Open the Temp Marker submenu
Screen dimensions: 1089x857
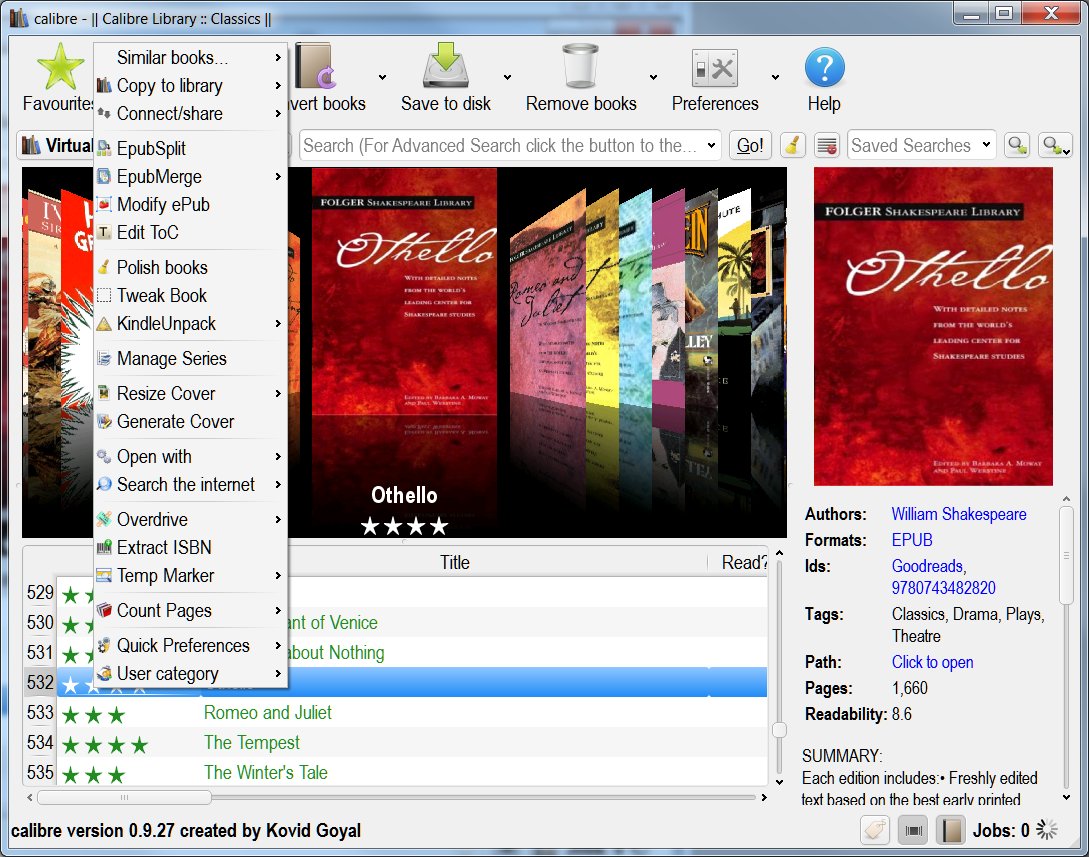click(190, 575)
